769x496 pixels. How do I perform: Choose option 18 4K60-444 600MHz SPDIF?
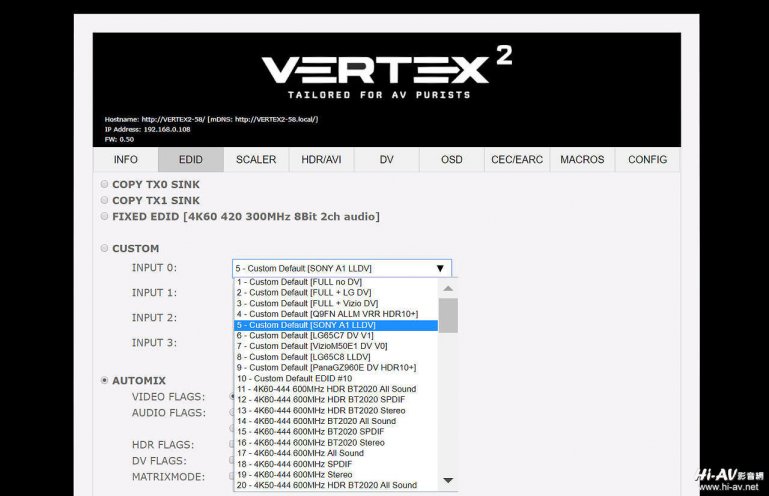336,464
